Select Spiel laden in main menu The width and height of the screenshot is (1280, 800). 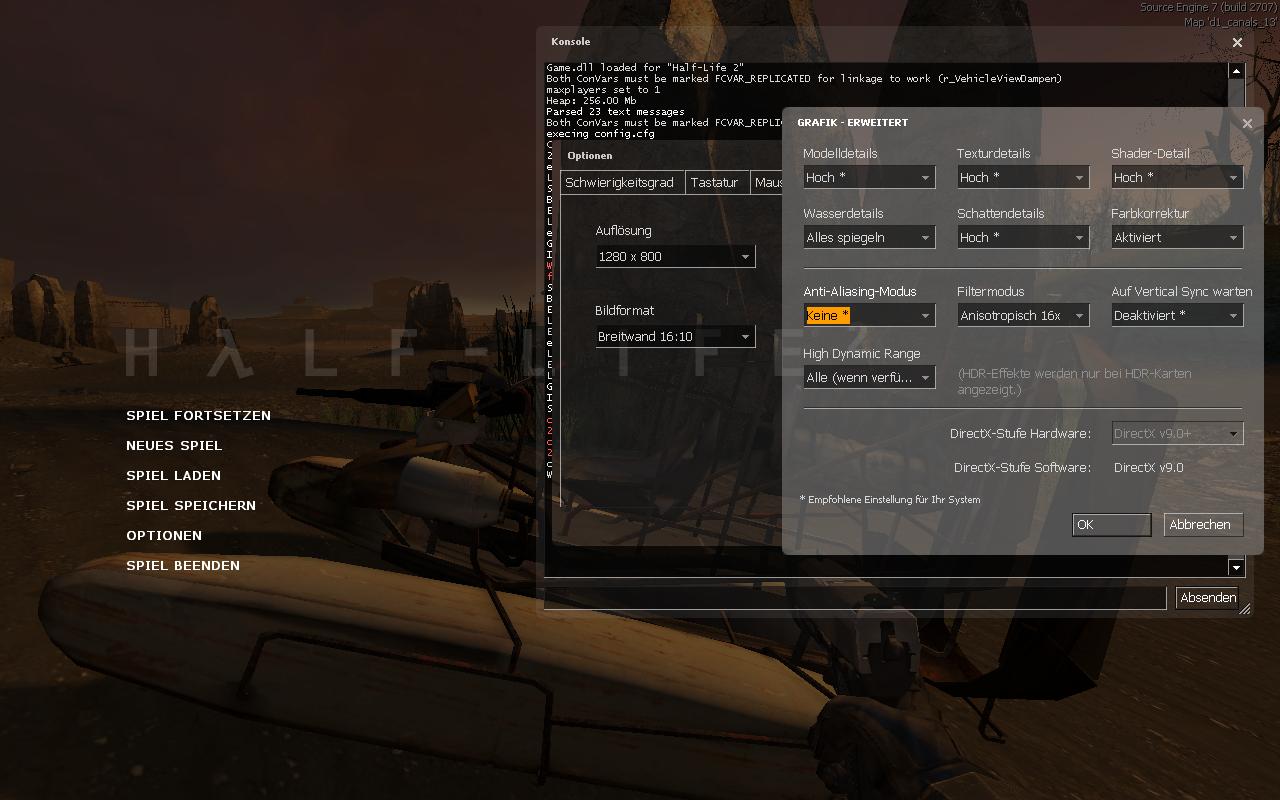[x=173, y=475]
